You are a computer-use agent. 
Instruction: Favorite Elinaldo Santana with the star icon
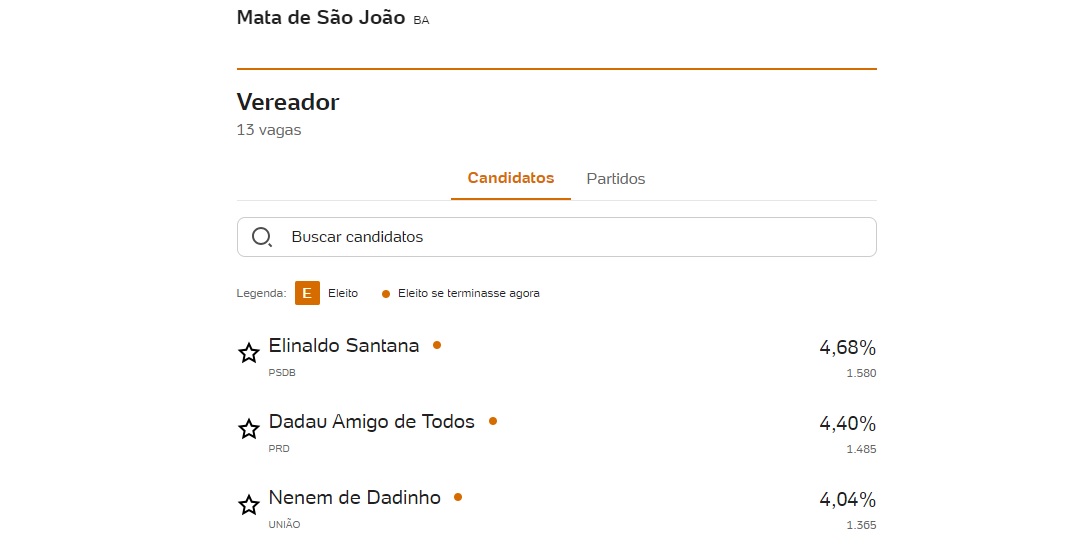248,353
